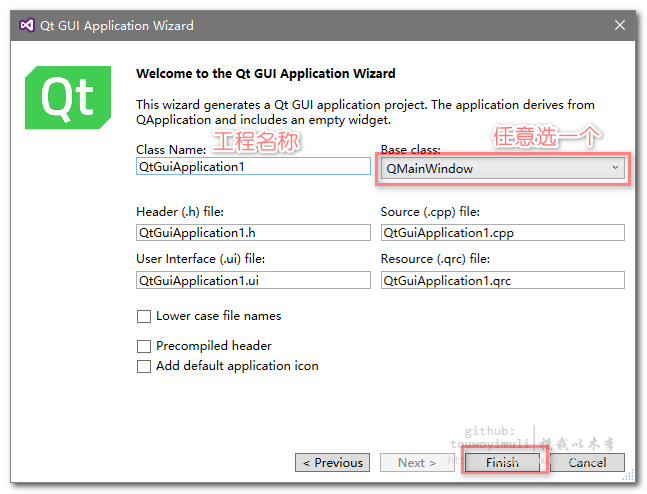Click the Class Name input field
The width and height of the screenshot is (647, 494).
click(253, 166)
